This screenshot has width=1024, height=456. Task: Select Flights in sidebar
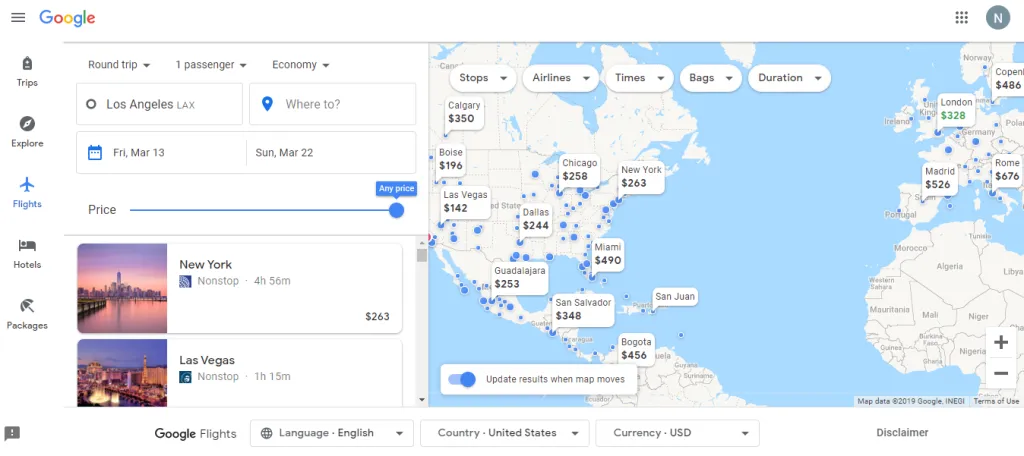(27, 193)
